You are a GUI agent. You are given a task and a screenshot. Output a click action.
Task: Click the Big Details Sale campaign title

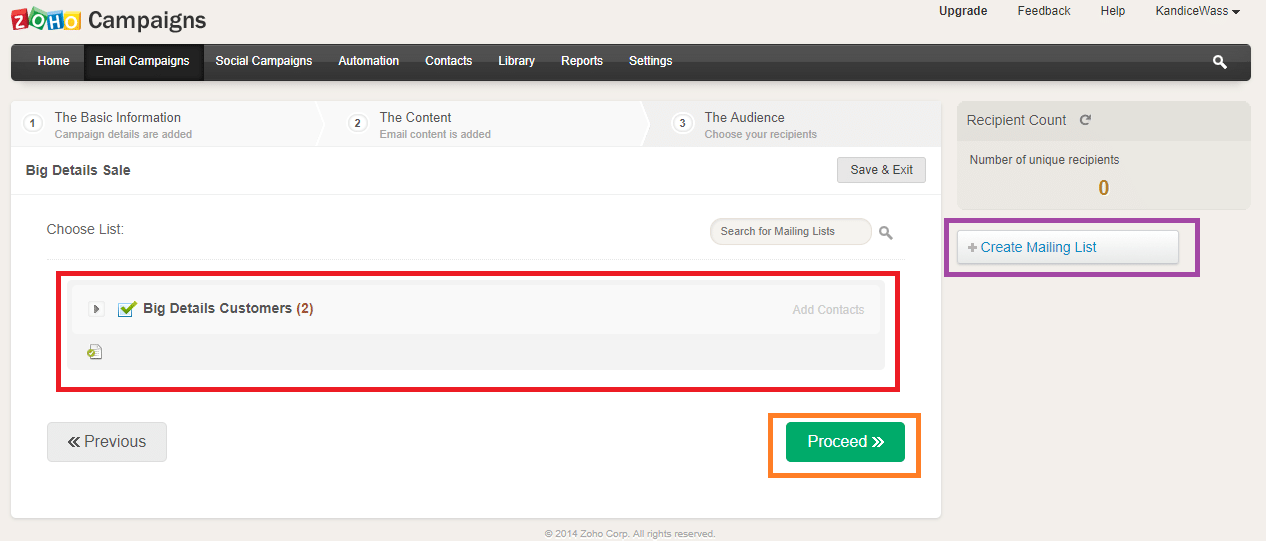coord(78,170)
